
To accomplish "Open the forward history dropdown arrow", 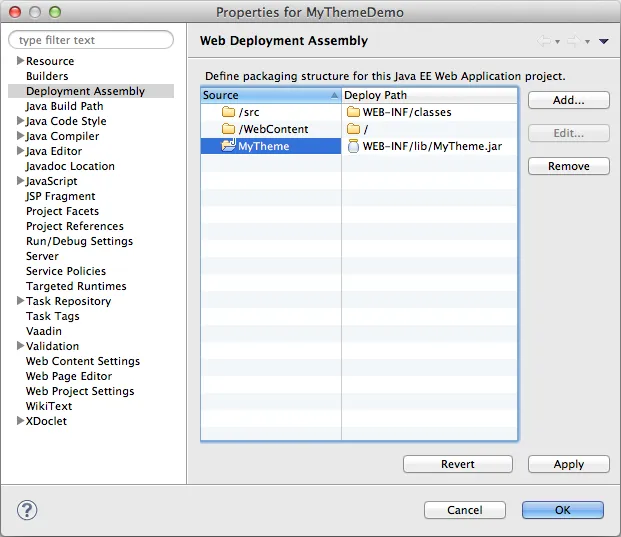I will coord(587,42).
